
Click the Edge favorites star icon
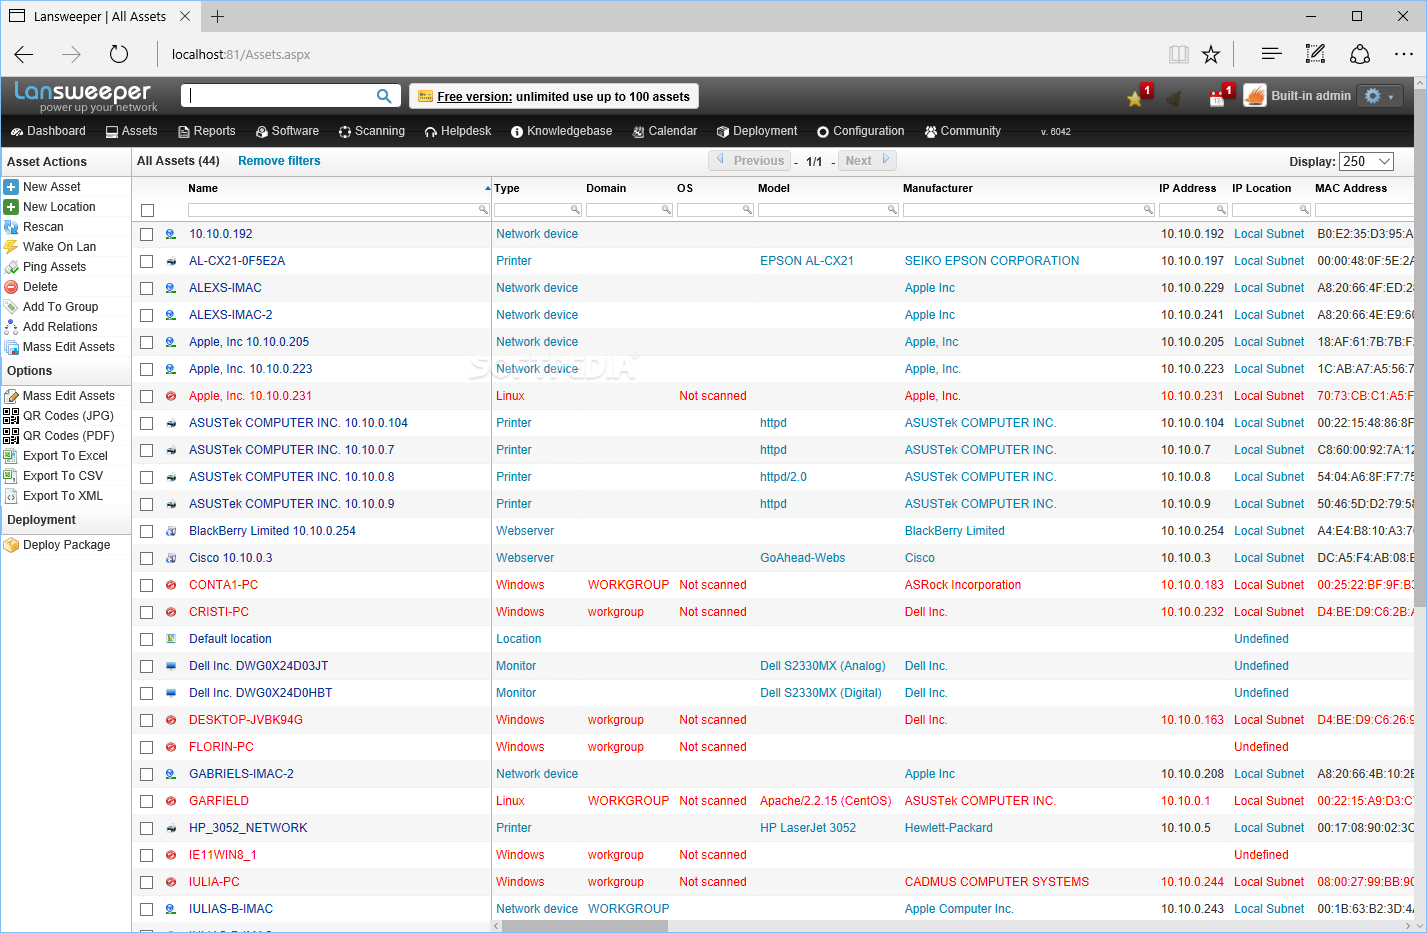click(1211, 54)
